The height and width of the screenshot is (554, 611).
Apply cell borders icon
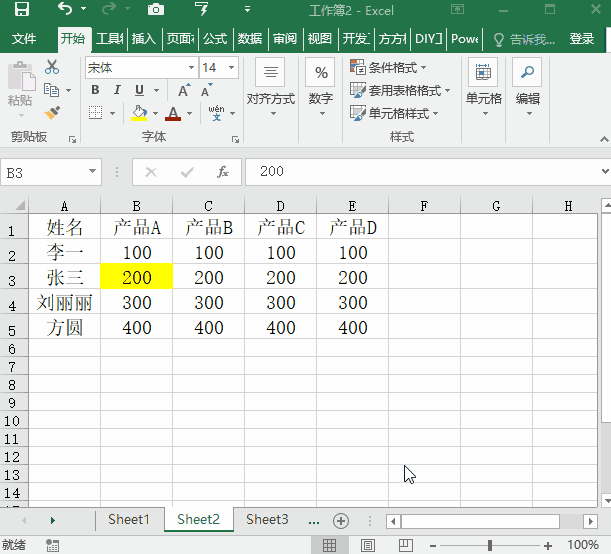click(x=95, y=113)
